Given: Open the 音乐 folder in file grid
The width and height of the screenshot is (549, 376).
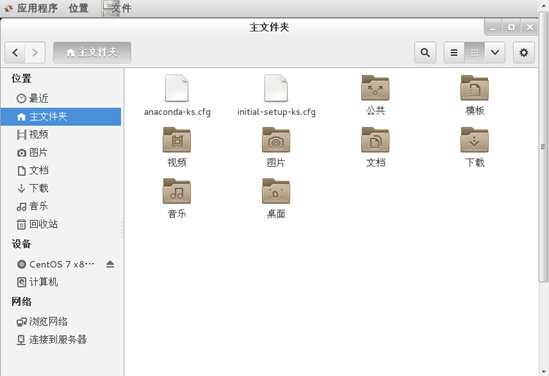Looking at the screenshot, I should [x=177, y=191].
